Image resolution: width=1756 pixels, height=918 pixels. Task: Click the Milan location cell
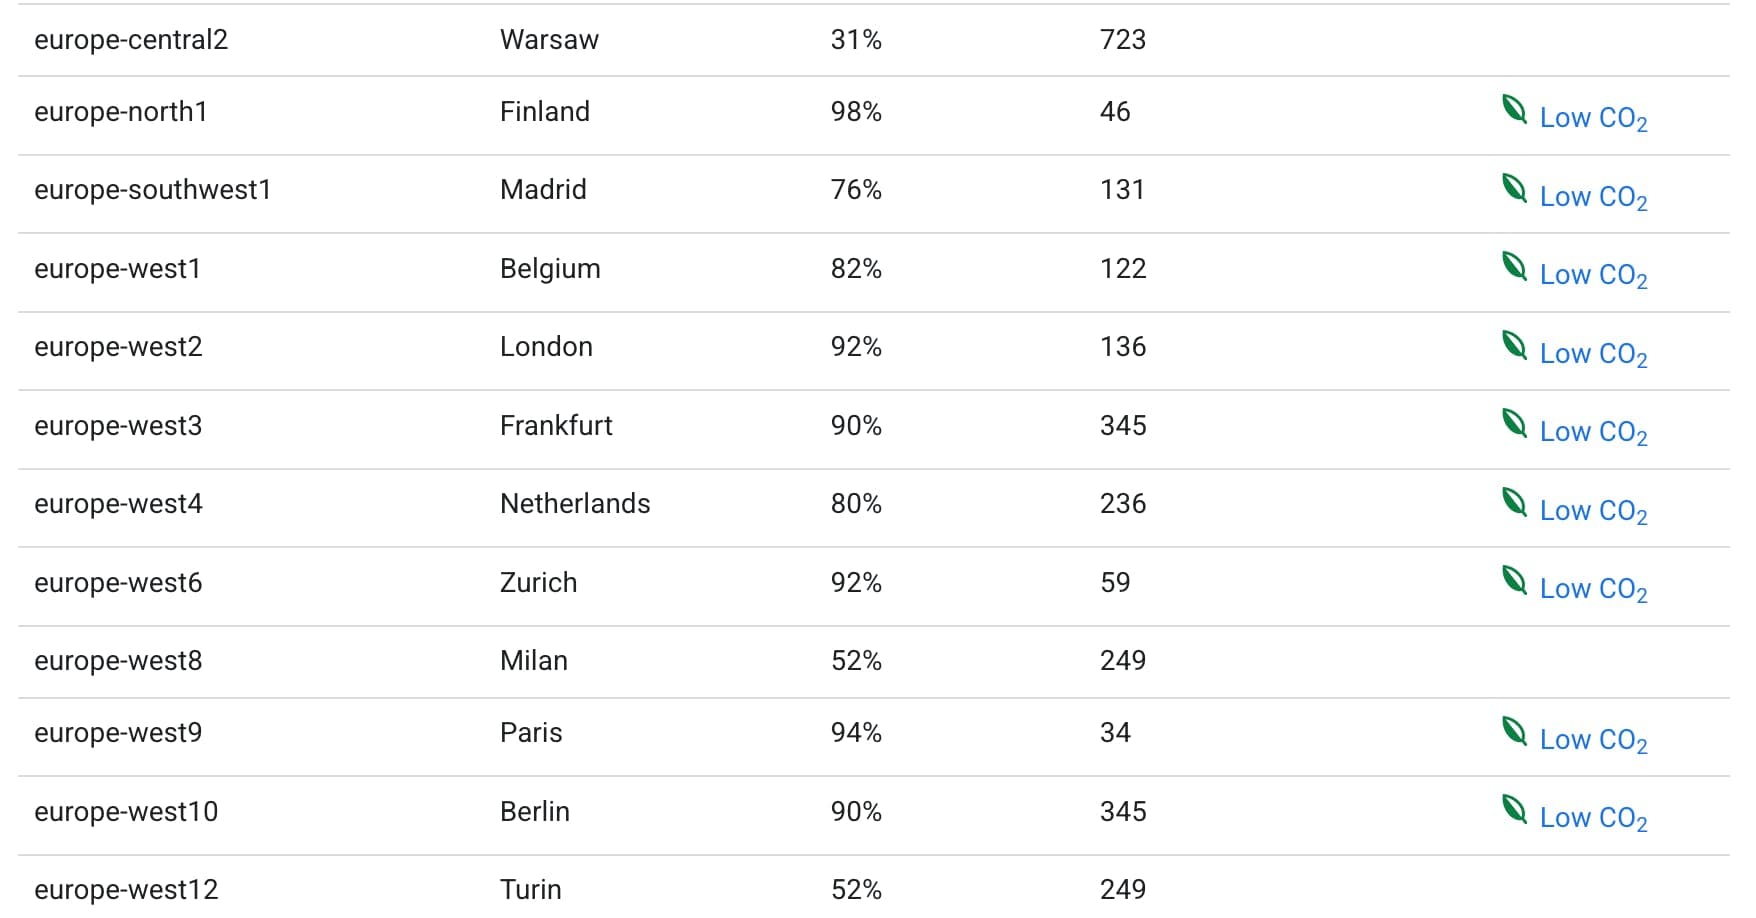point(533,661)
